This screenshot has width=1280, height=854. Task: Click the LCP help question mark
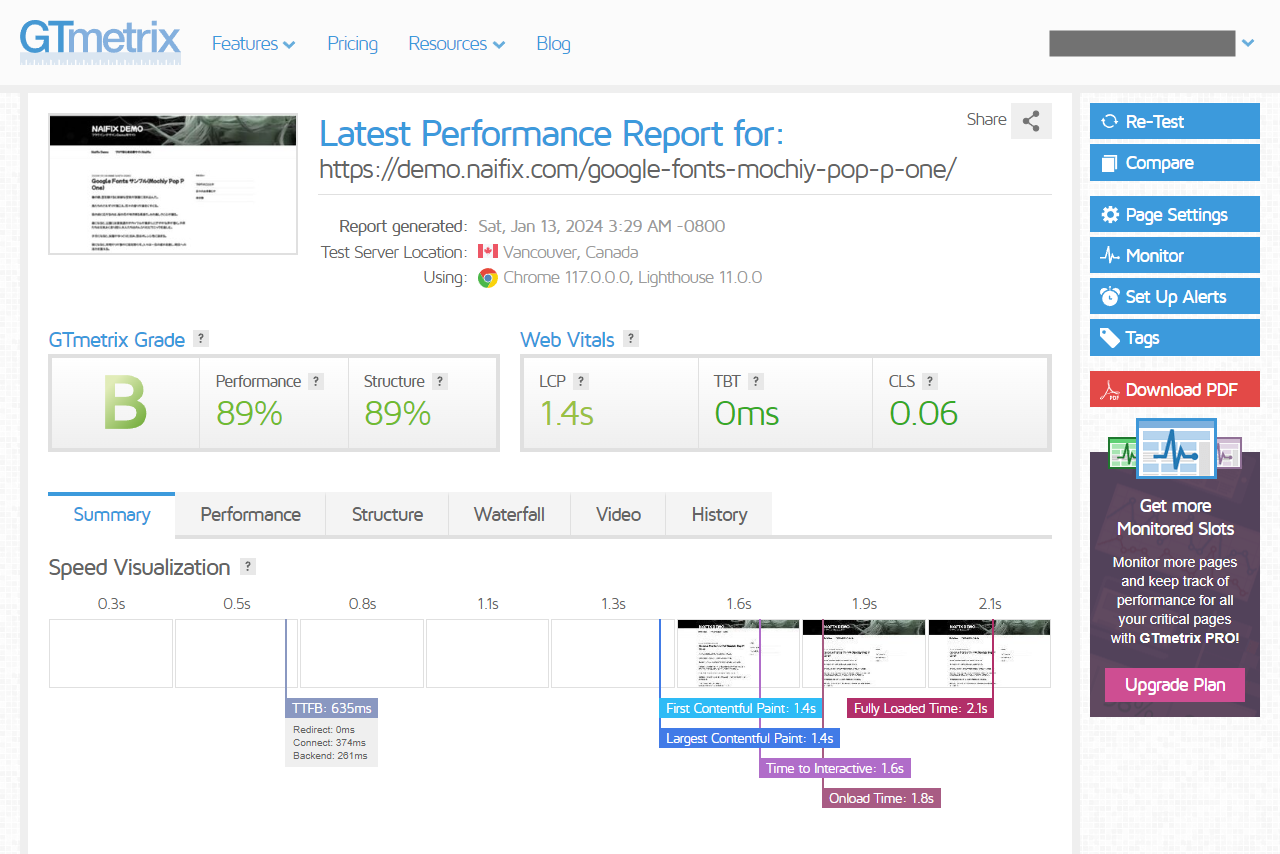click(x=581, y=381)
